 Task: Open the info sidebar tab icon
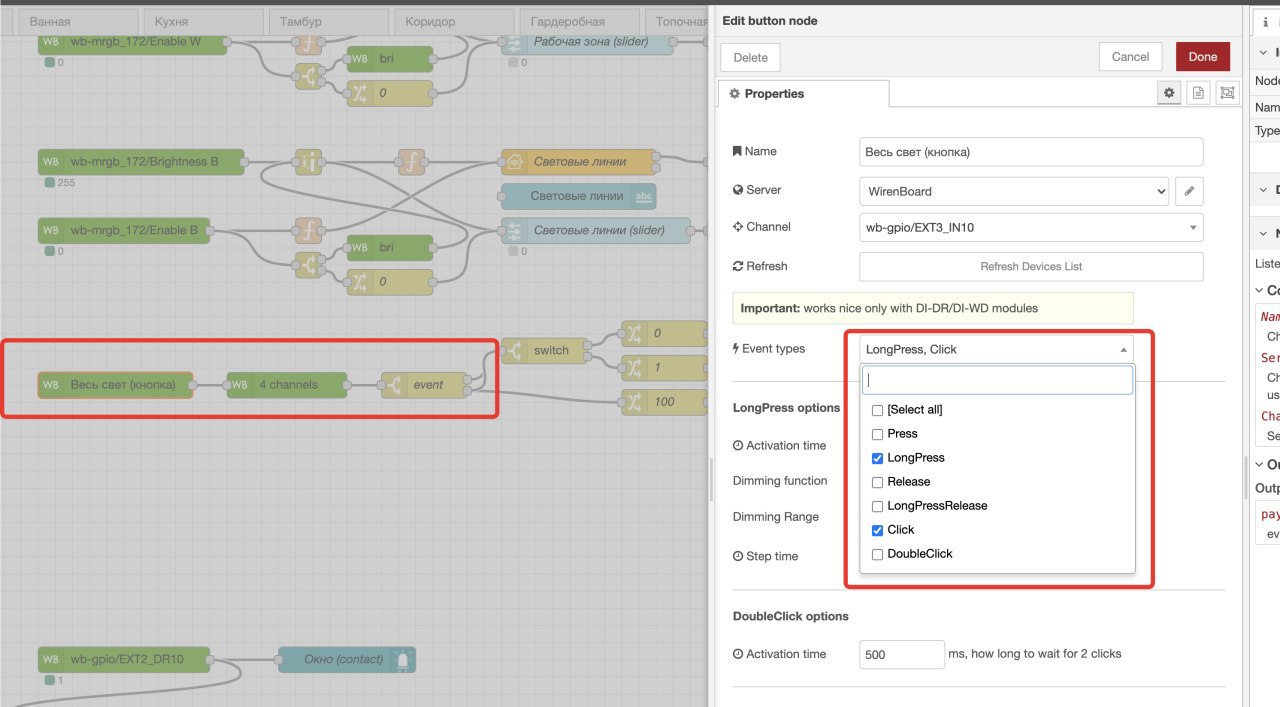(1265, 21)
